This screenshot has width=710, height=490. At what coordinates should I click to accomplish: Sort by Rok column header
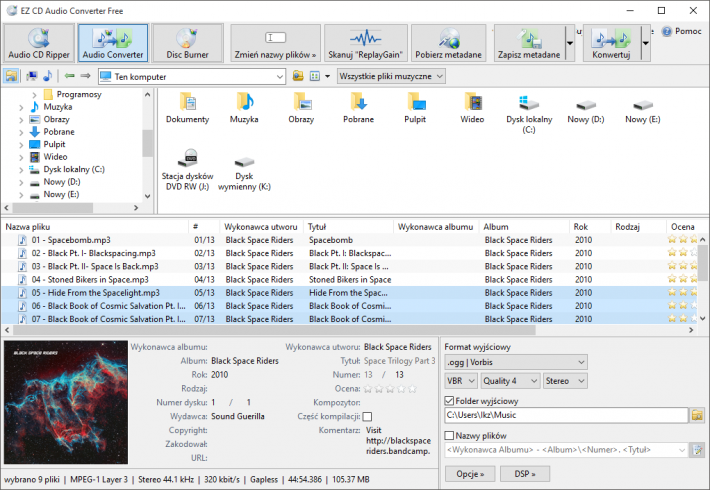589,227
